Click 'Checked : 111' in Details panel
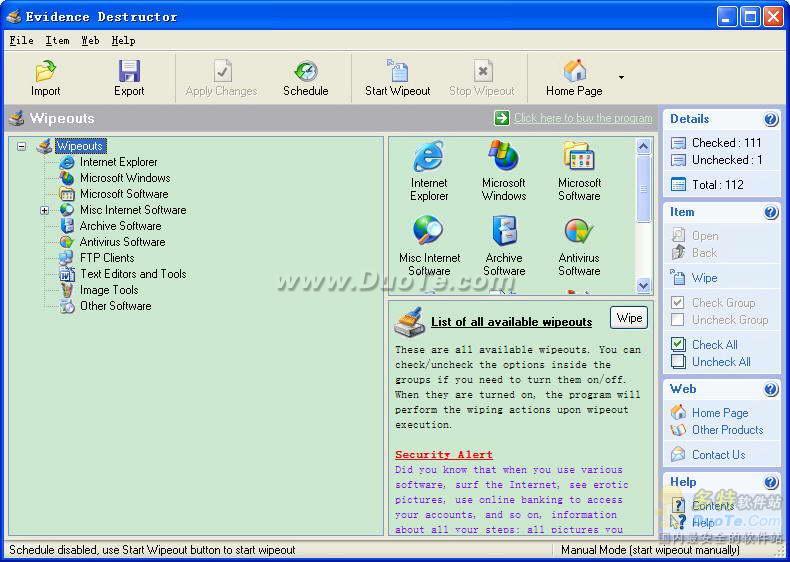 [x=726, y=143]
